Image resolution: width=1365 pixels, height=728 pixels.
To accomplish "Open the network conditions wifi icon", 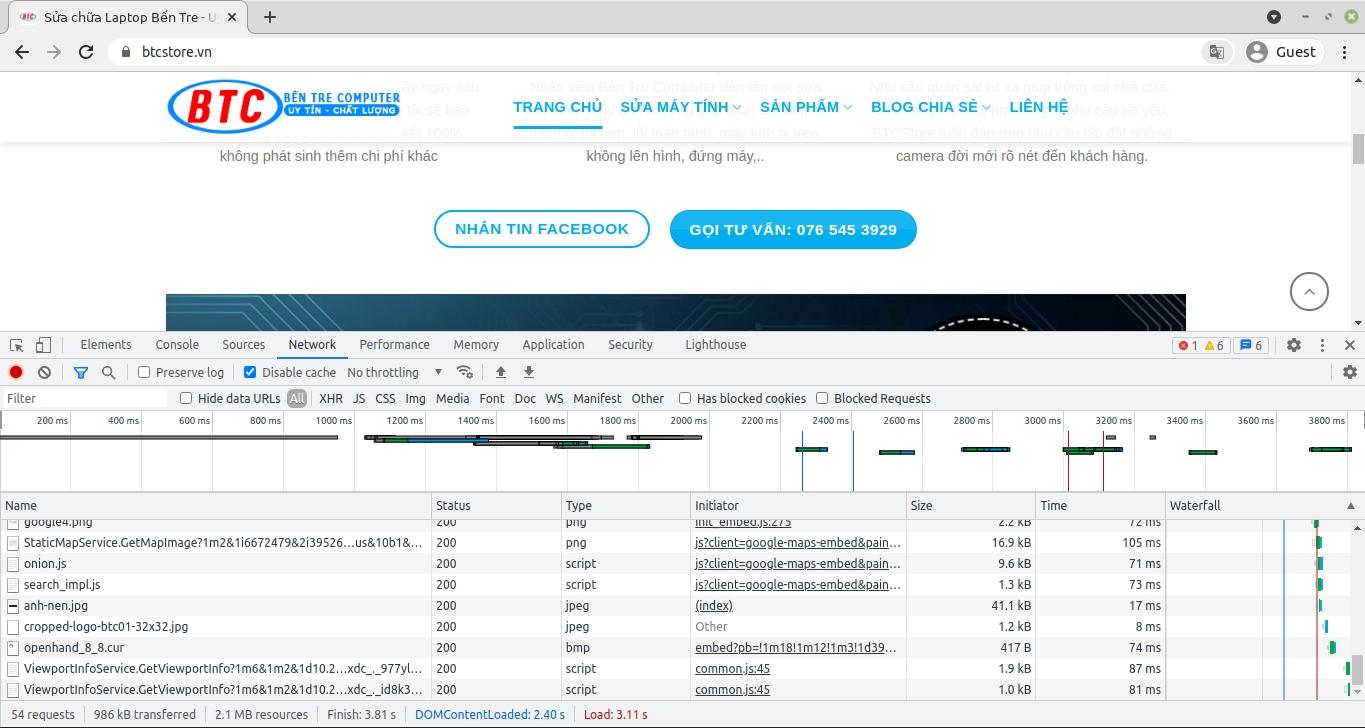I will [x=464, y=372].
